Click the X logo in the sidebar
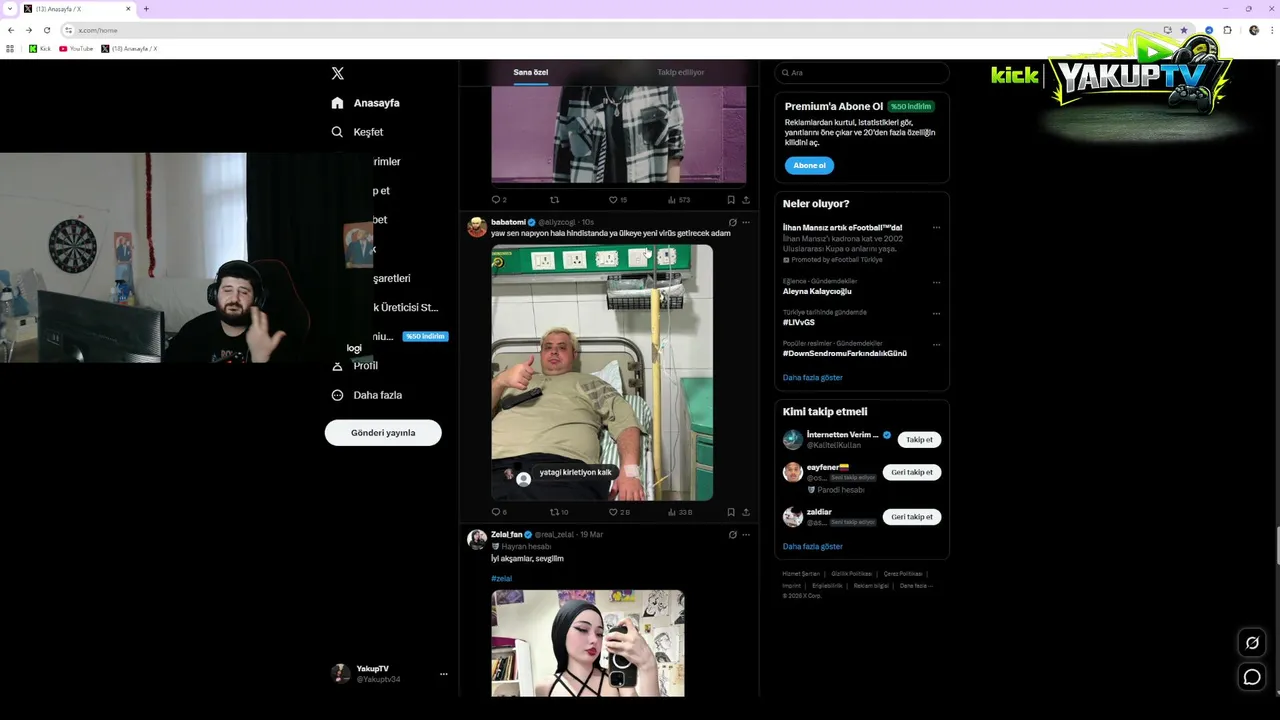 [x=337, y=73]
